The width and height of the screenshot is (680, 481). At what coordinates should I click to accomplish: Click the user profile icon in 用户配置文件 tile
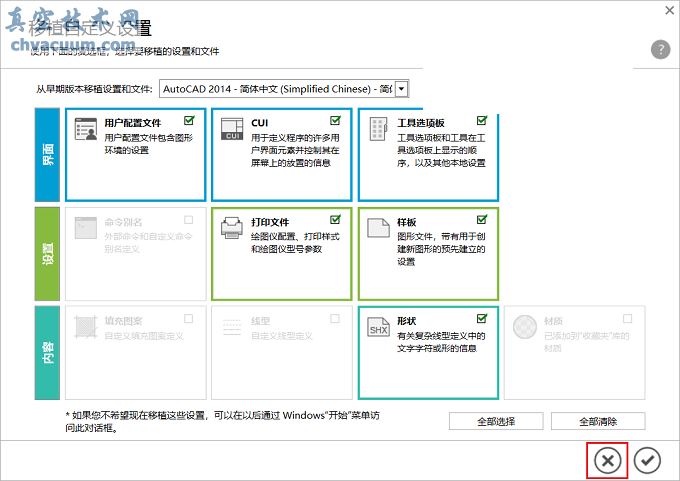click(x=85, y=127)
